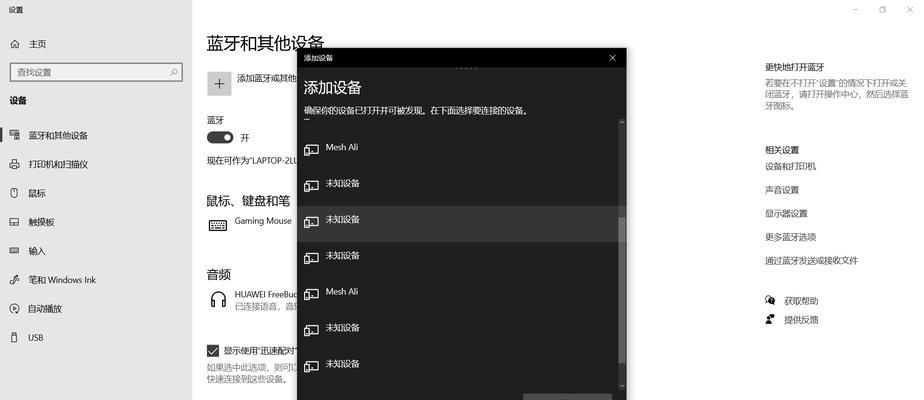This screenshot has width=924, height=400.
Task: Click the touchpad icon beside 触摸板
Action: click(15, 222)
